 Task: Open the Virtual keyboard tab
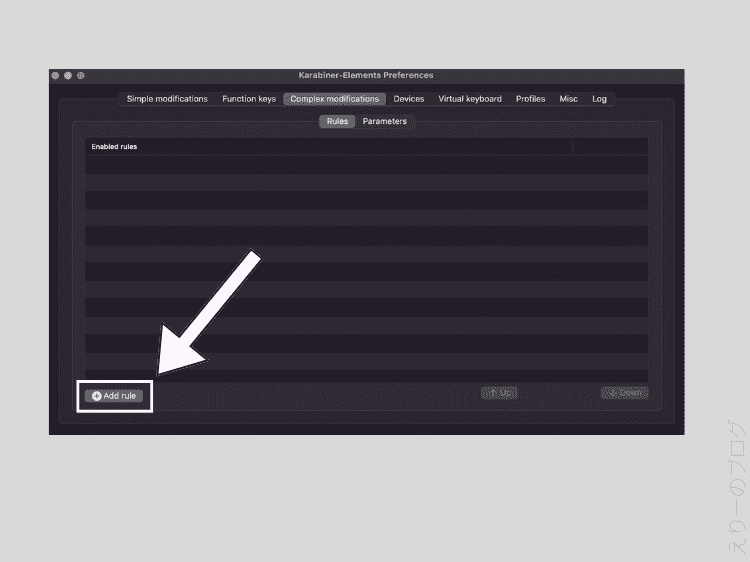point(470,99)
